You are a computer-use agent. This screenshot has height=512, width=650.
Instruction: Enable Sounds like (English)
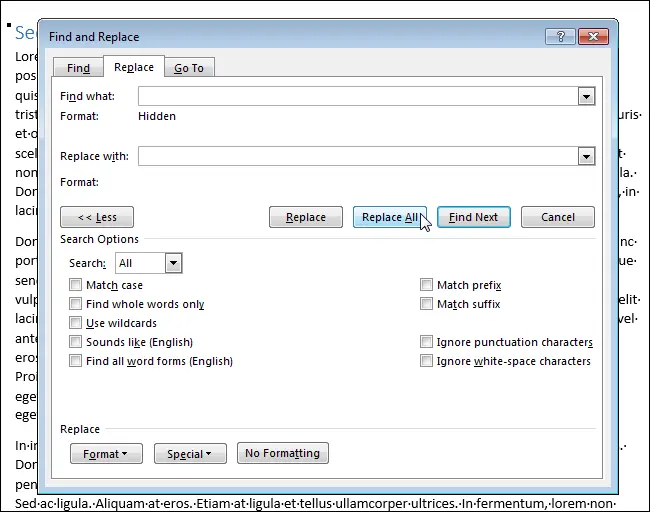[75, 342]
